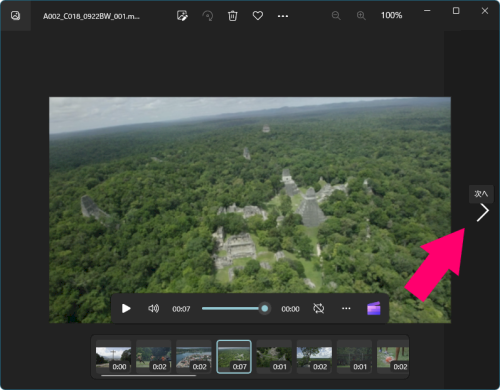Open the top toolbar more options menu
The height and width of the screenshot is (390, 500).
[x=283, y=16]
